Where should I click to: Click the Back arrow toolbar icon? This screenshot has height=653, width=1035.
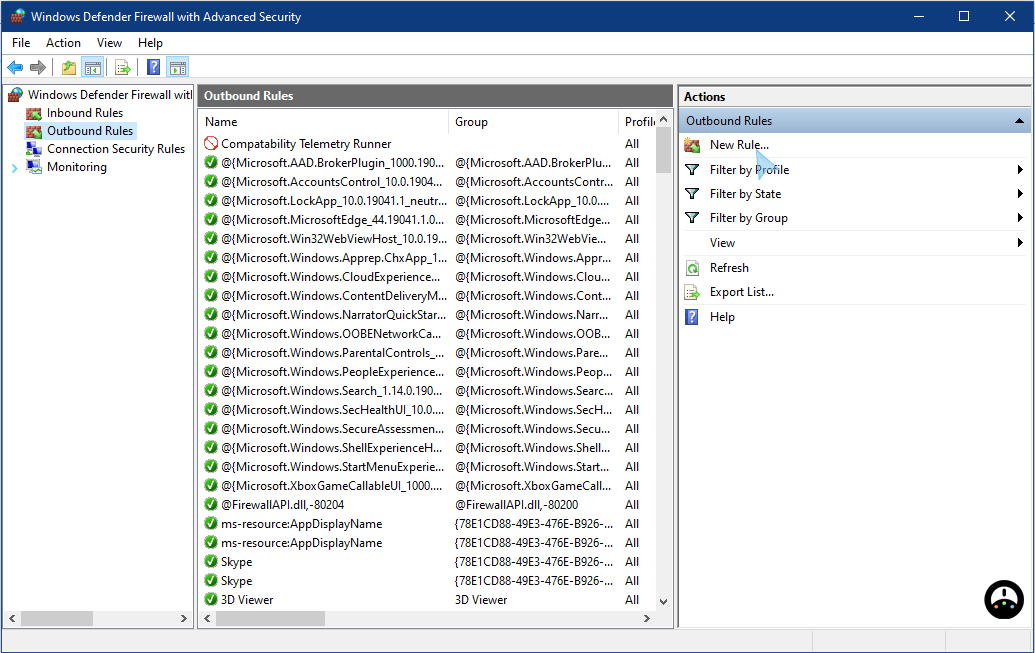point(15,67)
